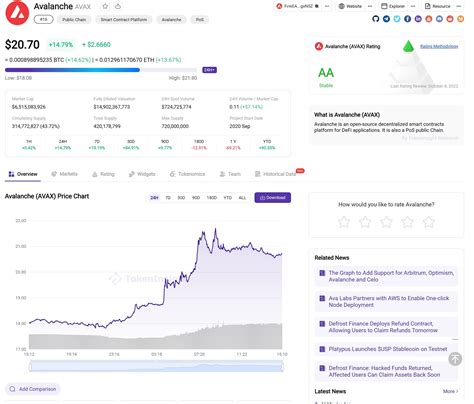This screenshot has width=474, height=404.
Task: Click the price low-high range bar
Action: click(x=101, y=70)
